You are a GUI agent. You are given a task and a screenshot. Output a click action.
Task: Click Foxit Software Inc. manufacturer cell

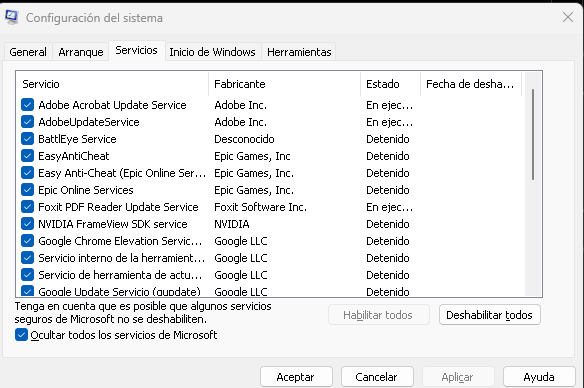click(x=260, y=207)
